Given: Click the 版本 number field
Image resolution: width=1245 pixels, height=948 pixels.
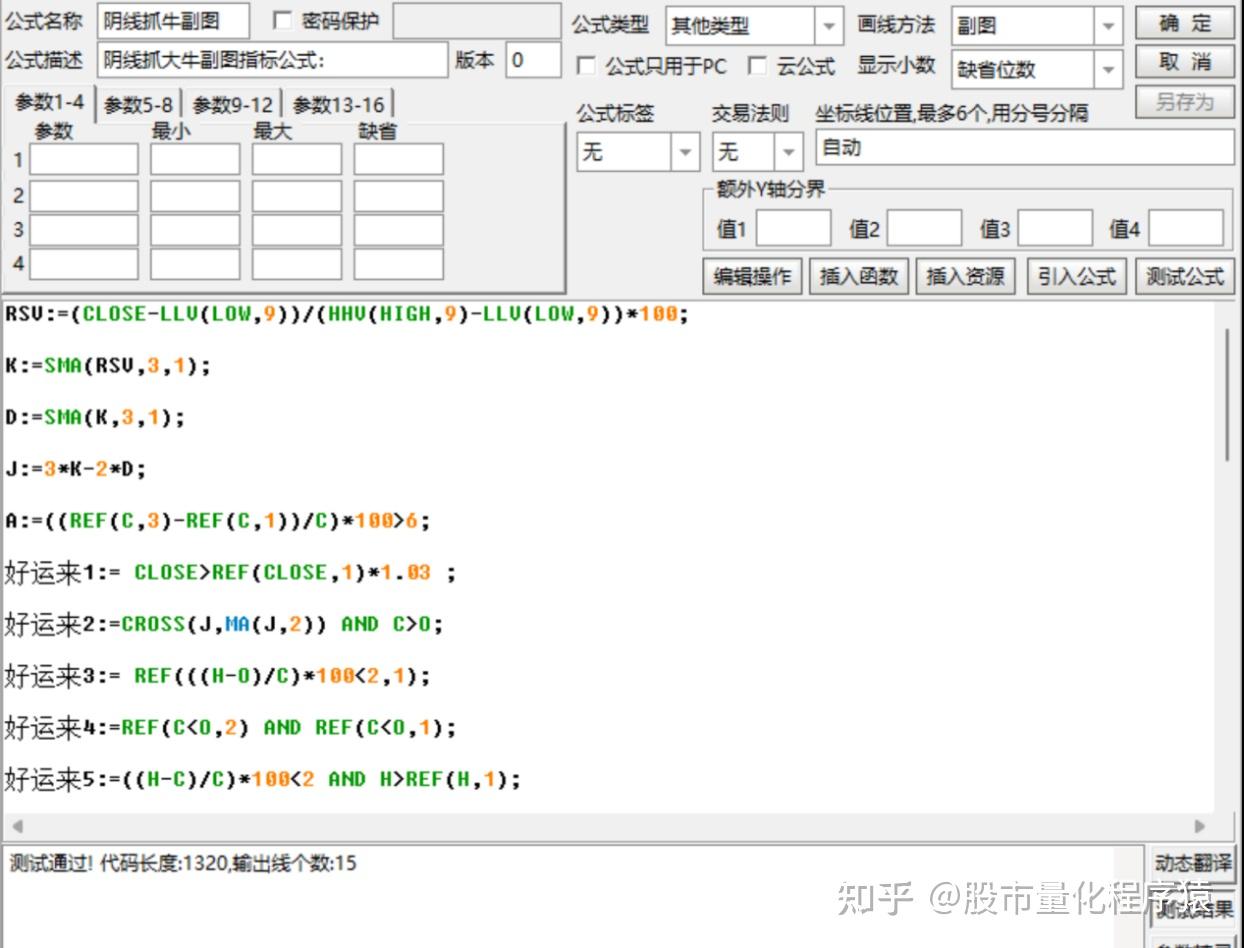Looking at the screenshot, I should tap(533, 60).
